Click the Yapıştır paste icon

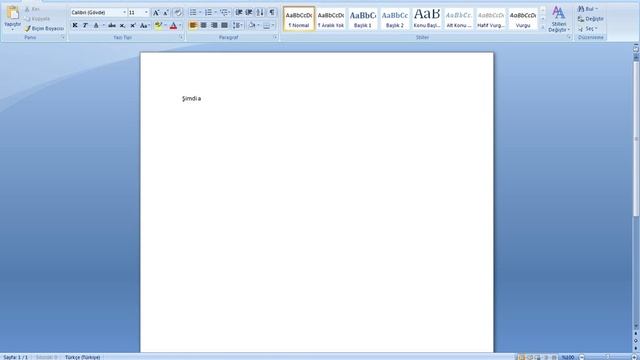coord(13,13)
